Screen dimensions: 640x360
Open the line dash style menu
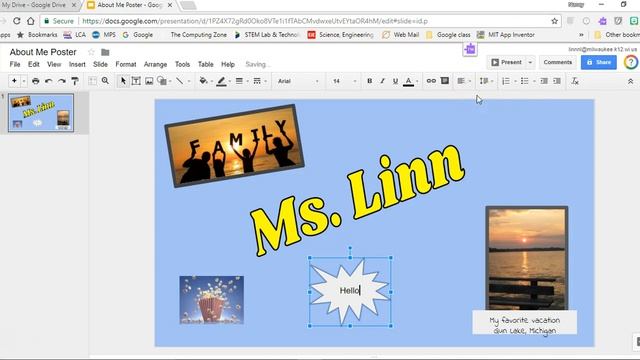[257, 81]
